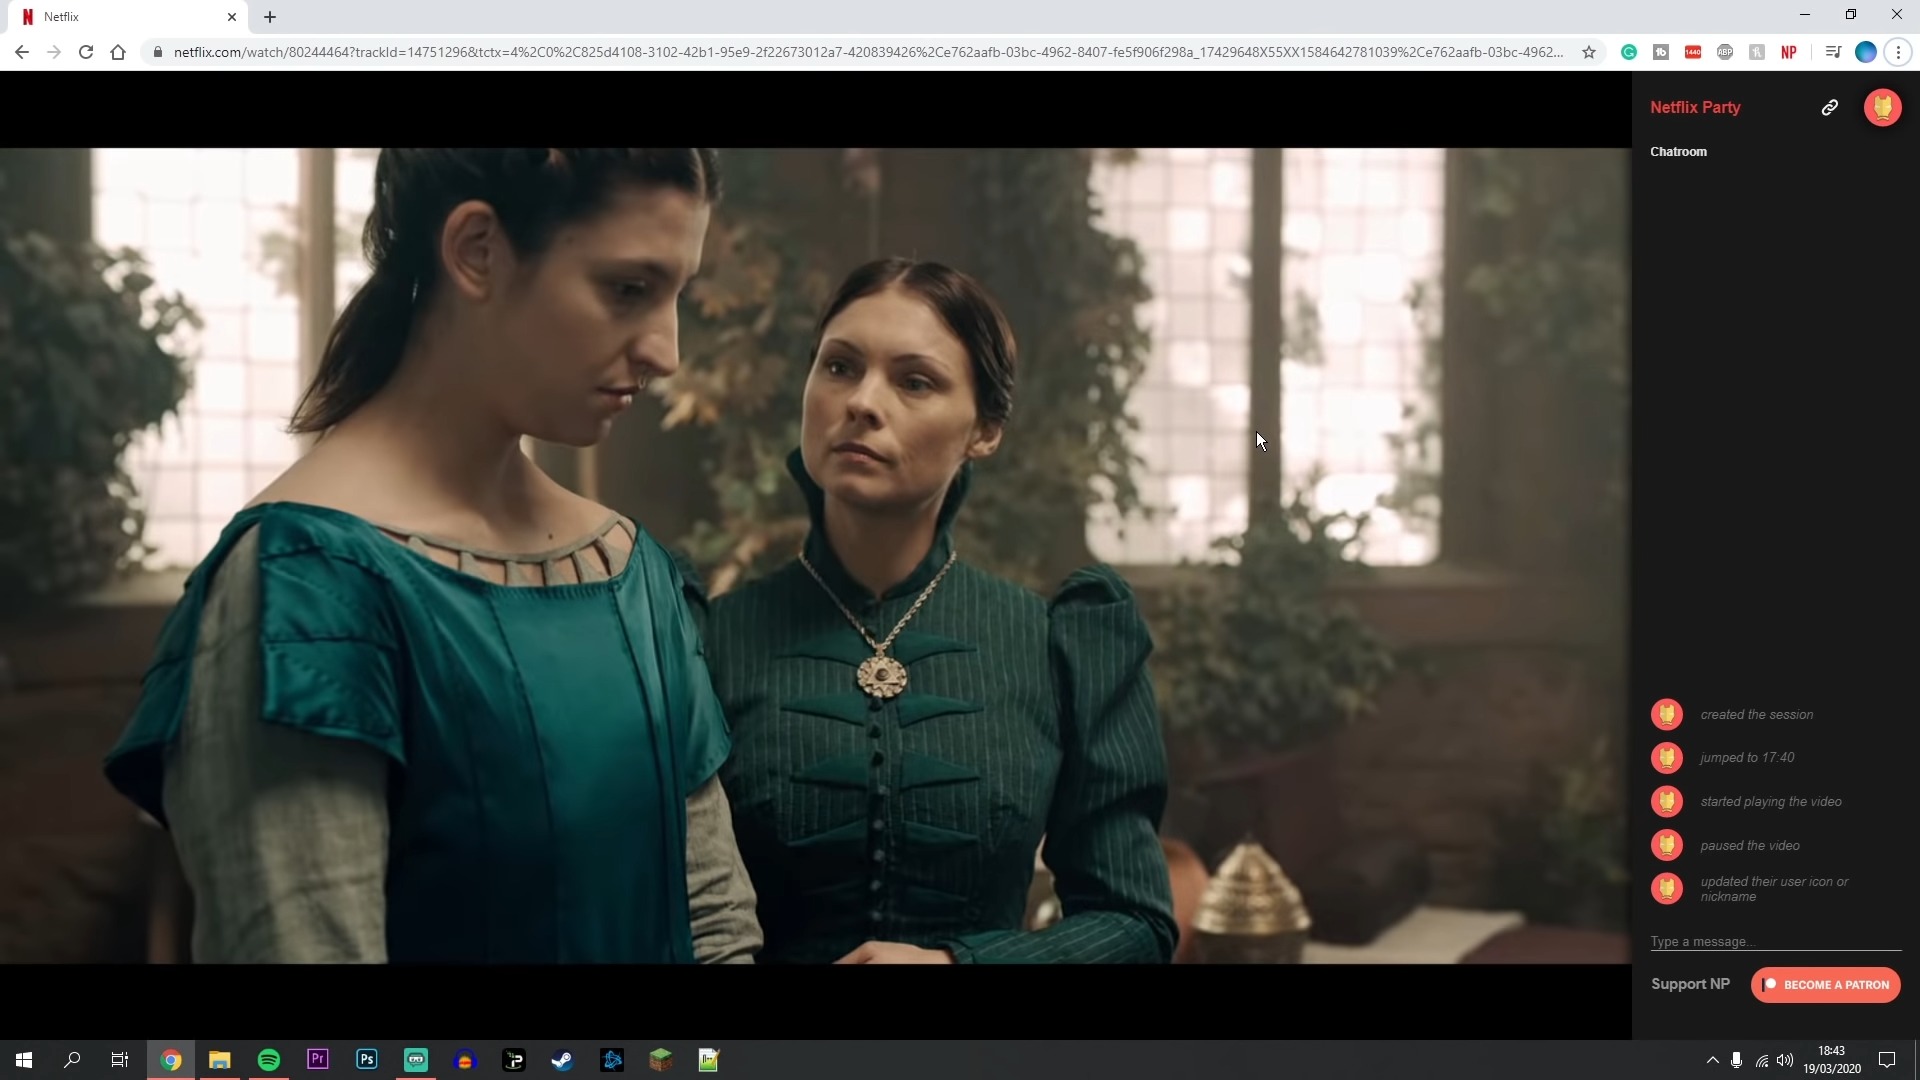Launch Spotify from the taskbar
Image resolution: width=1920 pixels, height=1080 pixels.
pyautogui.click(x=269, y=1059)
